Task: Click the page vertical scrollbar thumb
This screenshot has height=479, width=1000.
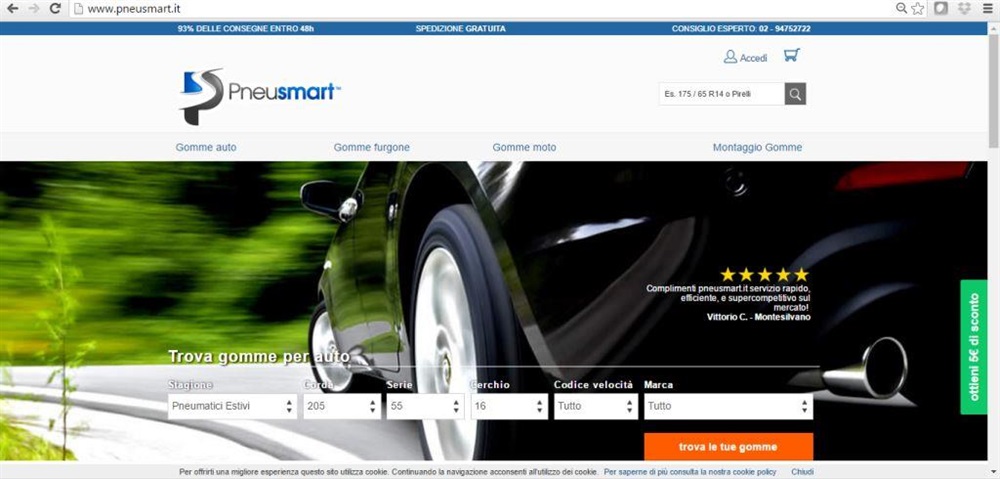Action: pyautogui.click(x=994, y=89)
